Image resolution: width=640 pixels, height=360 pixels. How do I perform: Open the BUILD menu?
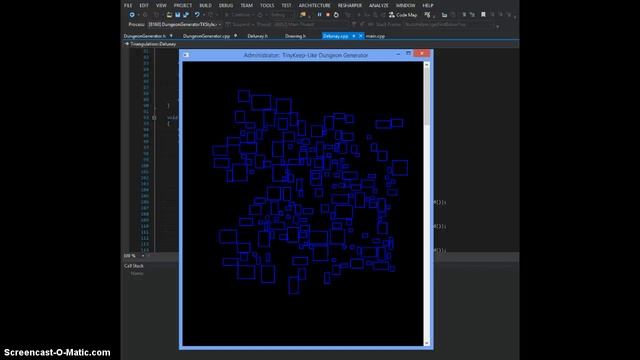pos(205,5)
